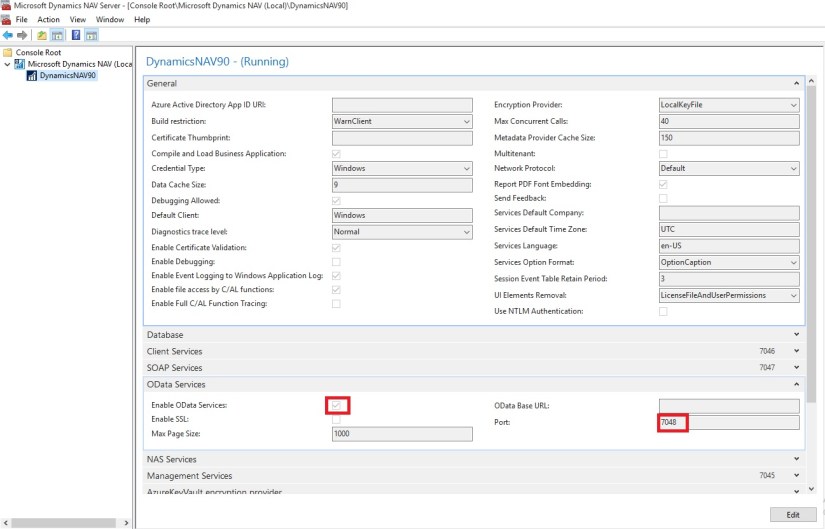The width and height of the screenshot is (825, 529).
Task: Check the Enable Debugging checkbox
Action: [x=336, y=262]
